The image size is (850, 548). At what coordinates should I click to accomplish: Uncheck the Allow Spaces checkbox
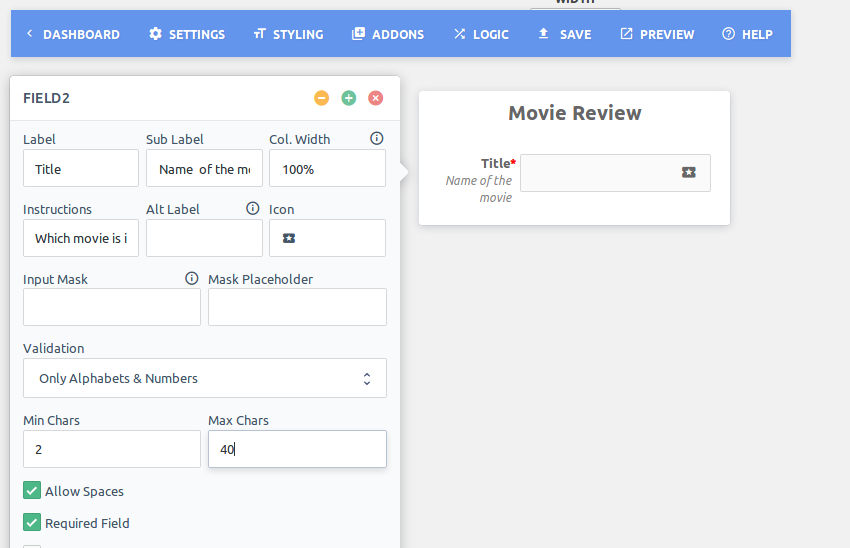pos(32,491)
